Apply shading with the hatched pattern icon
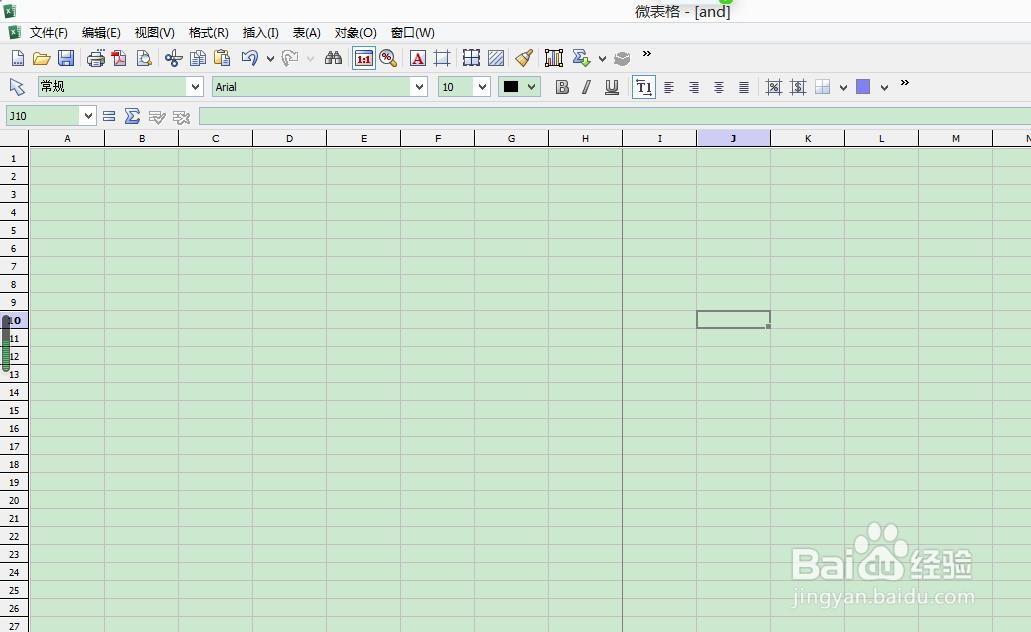The image size is (1031, 632). (x=496, y=59)
